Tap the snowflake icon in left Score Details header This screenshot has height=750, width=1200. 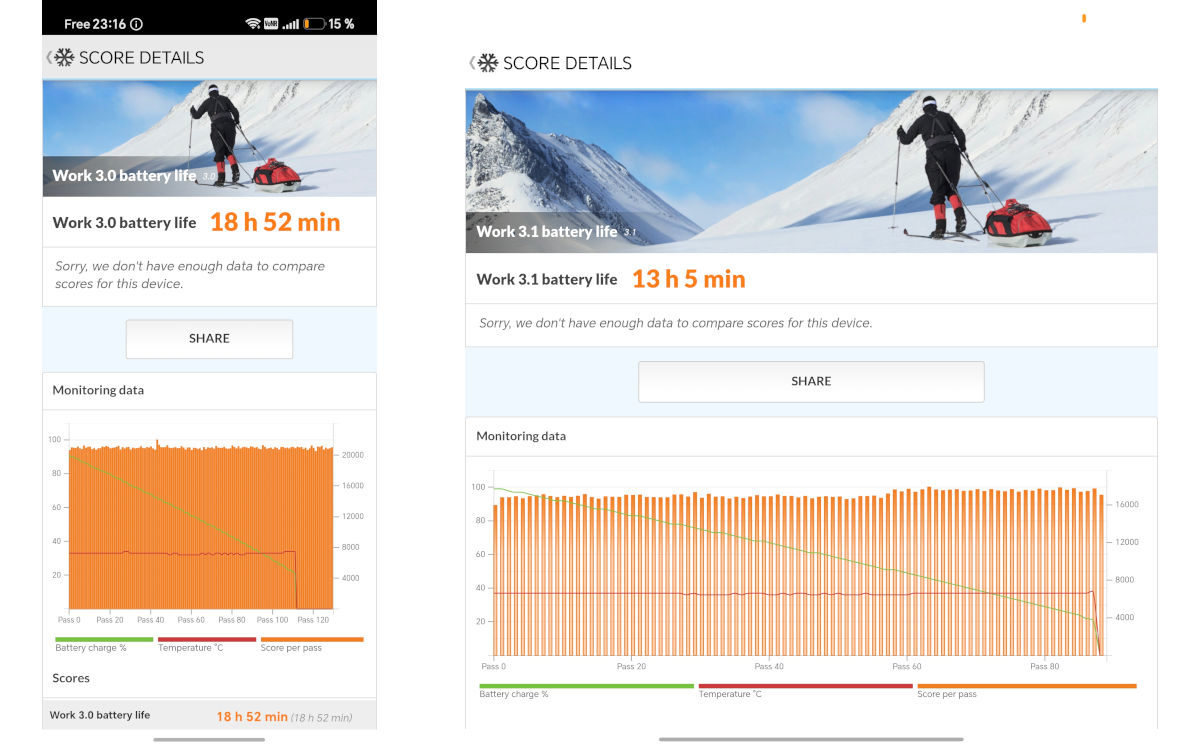pyautogui.click(x=65, y=58)
